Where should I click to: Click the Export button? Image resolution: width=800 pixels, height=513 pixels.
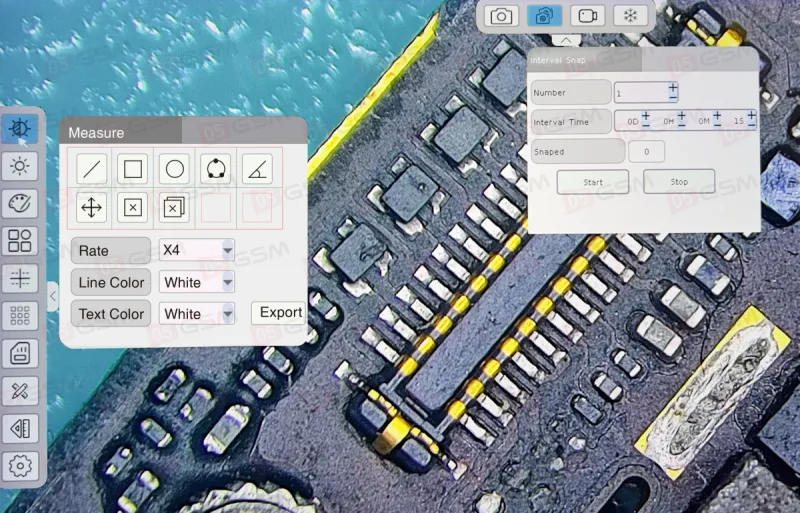click(x=280, y=312)
